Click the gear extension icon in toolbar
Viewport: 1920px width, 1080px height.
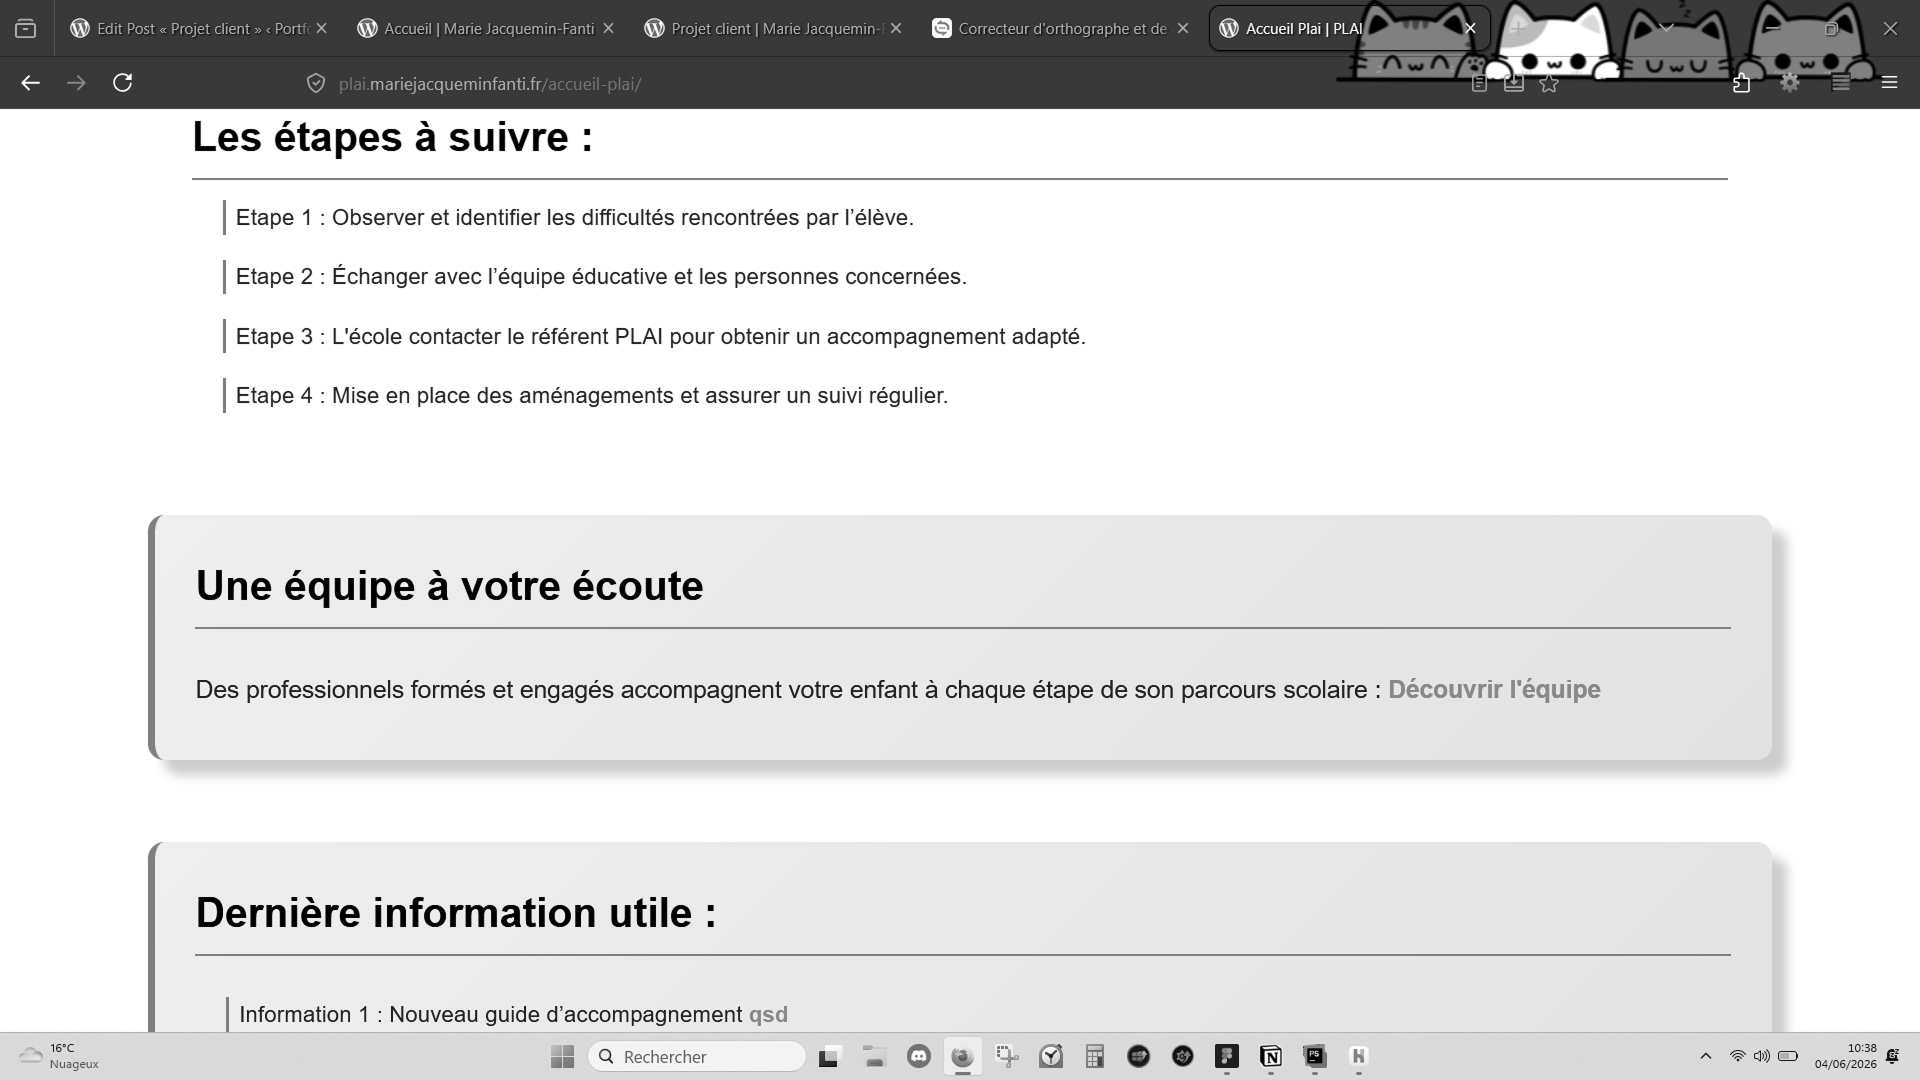coord(1790,83)
